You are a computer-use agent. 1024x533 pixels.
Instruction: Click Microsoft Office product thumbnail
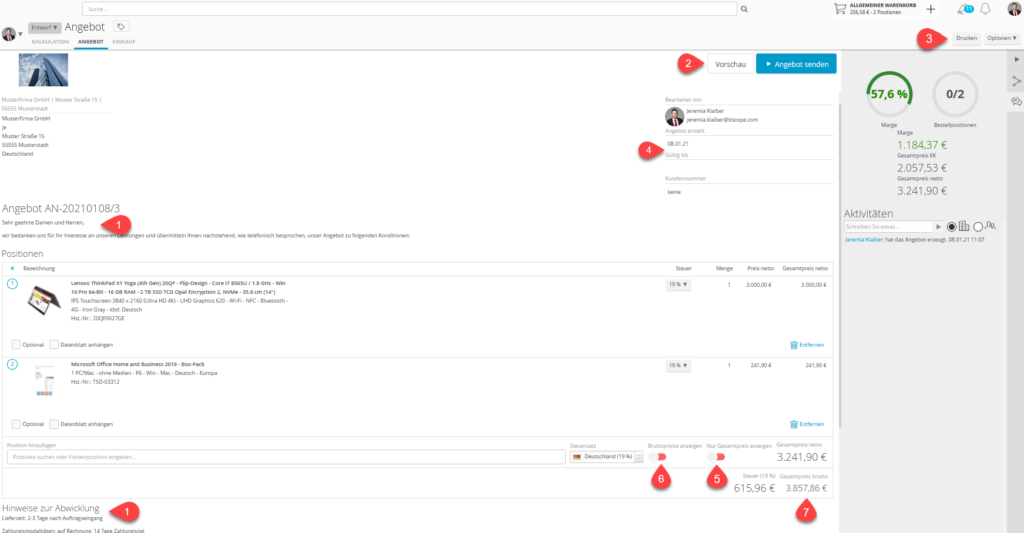44,381
